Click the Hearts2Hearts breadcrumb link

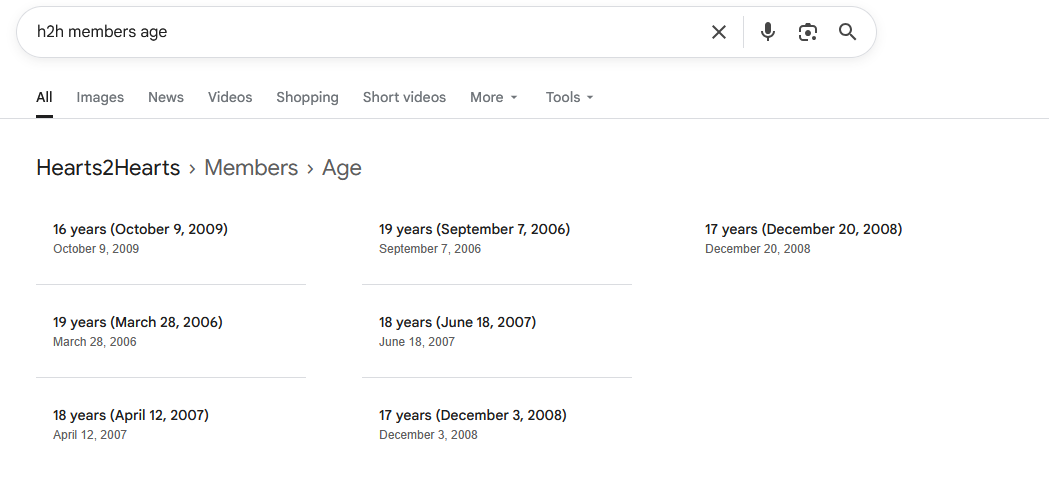pyautogui.click(x=108, y=167)
